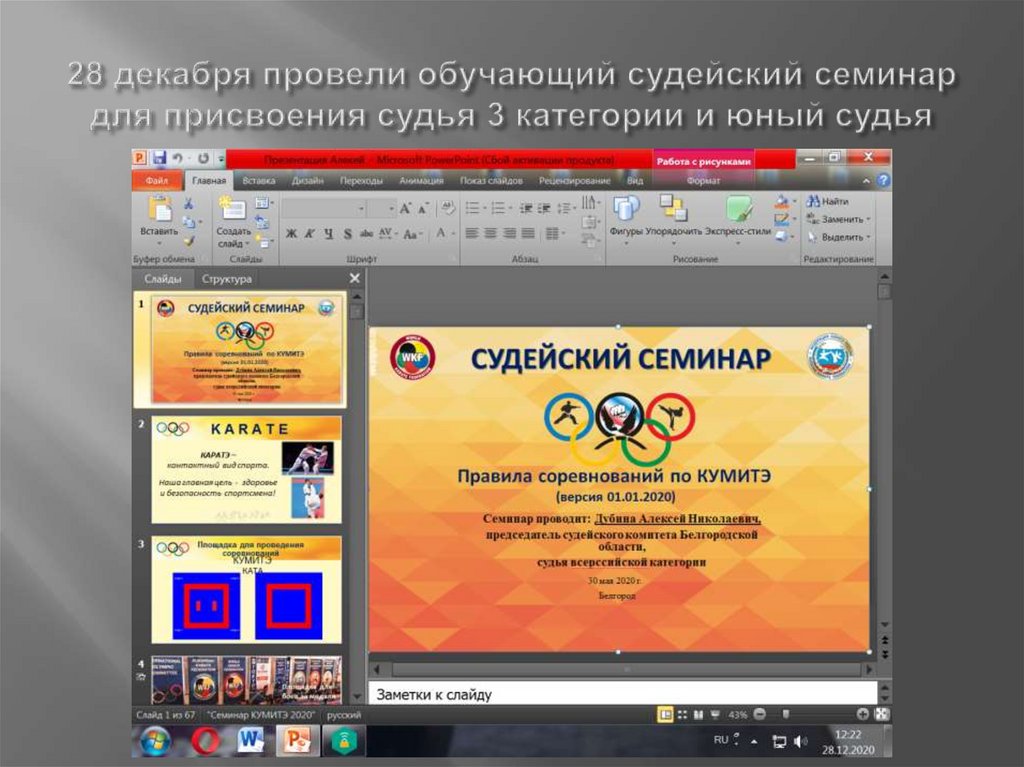1024x767 pixels.
Task: Expand the Replace (Заменить) dropdown
Action: click(867, 219)
